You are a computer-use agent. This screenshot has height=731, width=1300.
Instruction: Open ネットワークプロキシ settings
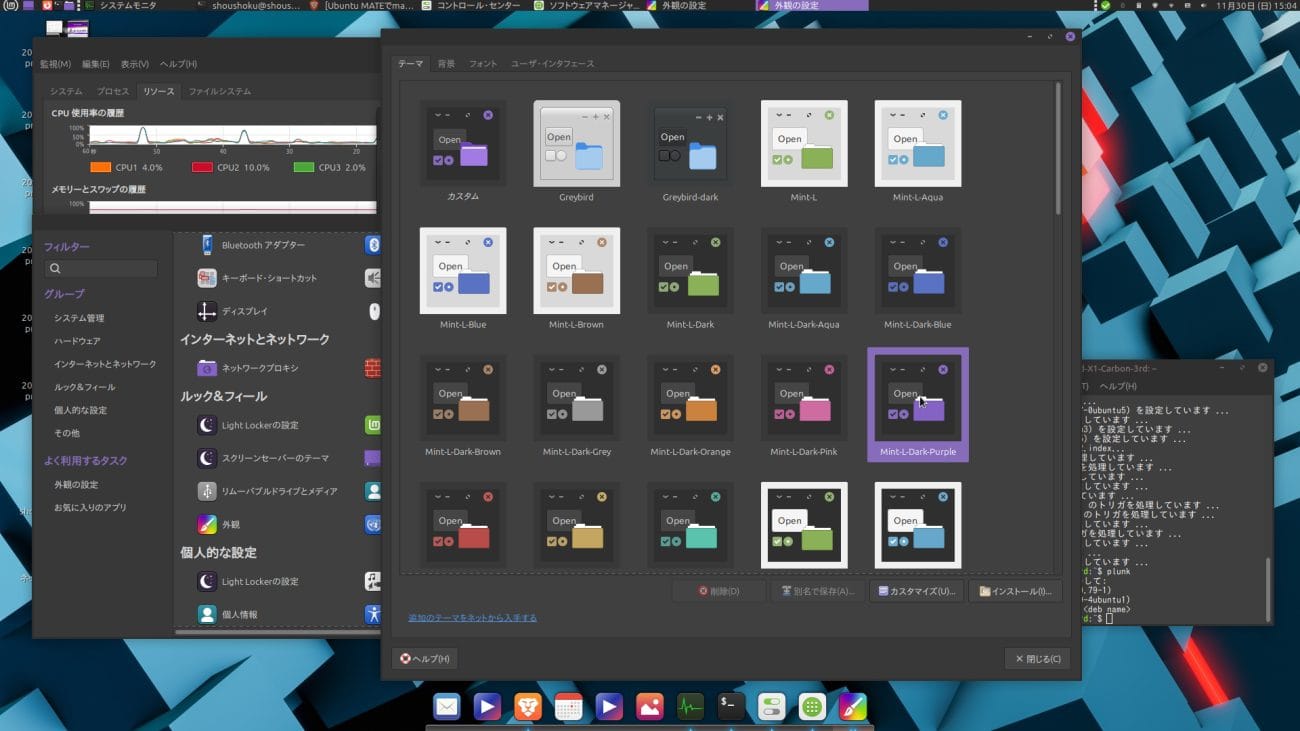207,368
